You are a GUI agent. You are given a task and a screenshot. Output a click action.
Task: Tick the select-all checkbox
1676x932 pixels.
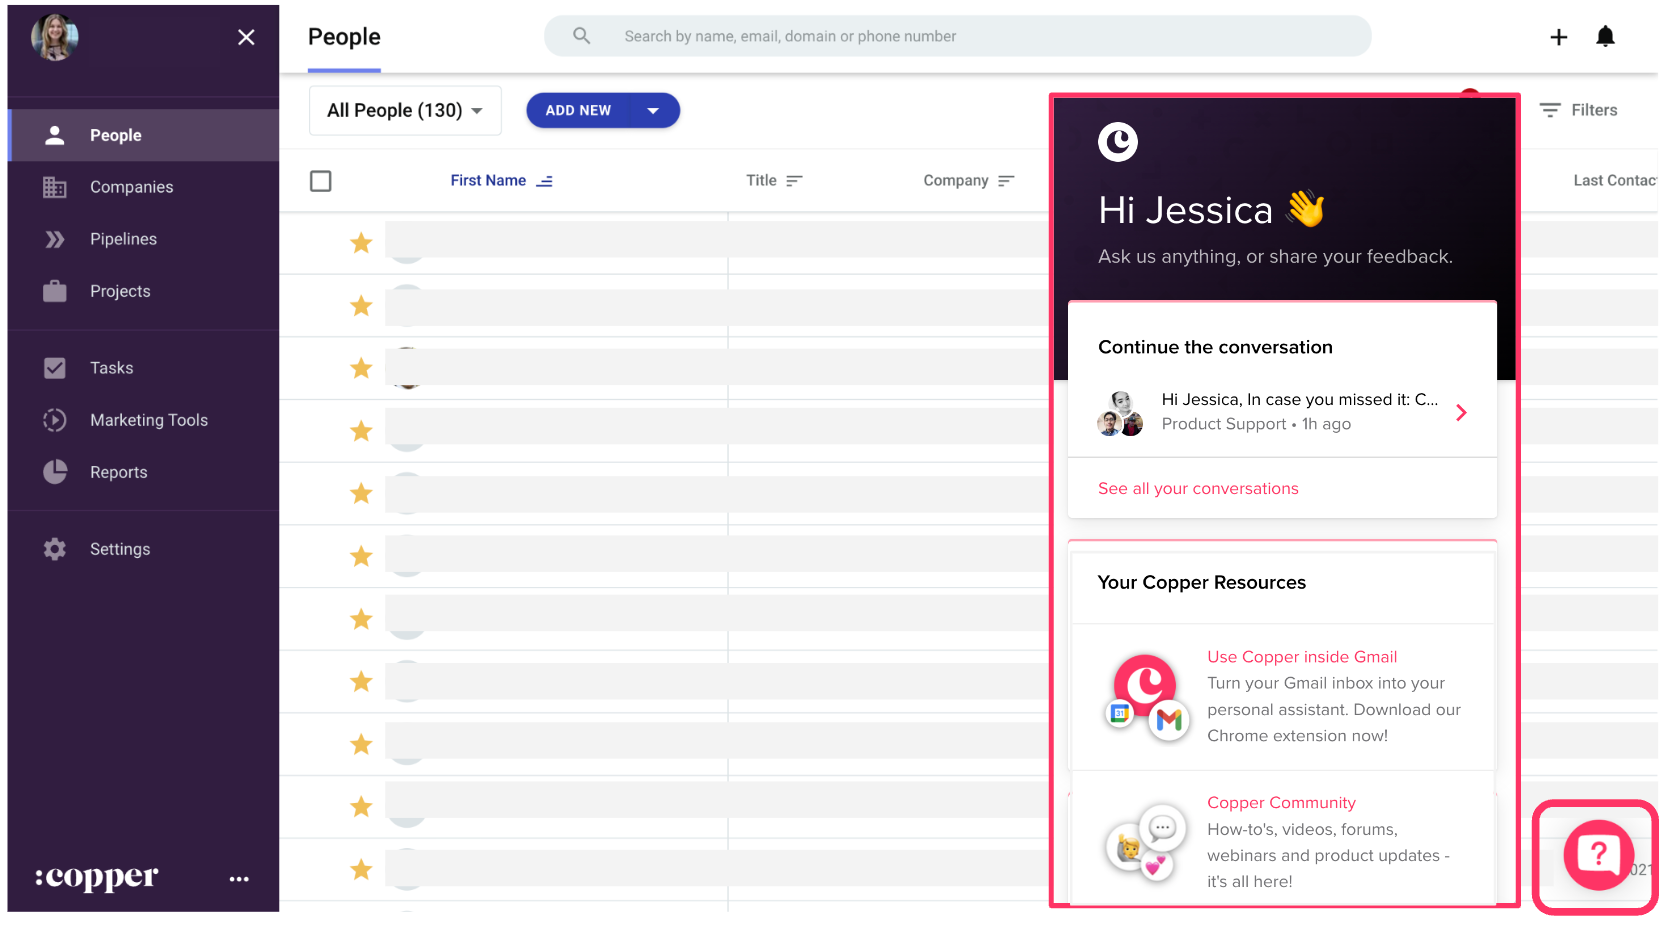321,181
